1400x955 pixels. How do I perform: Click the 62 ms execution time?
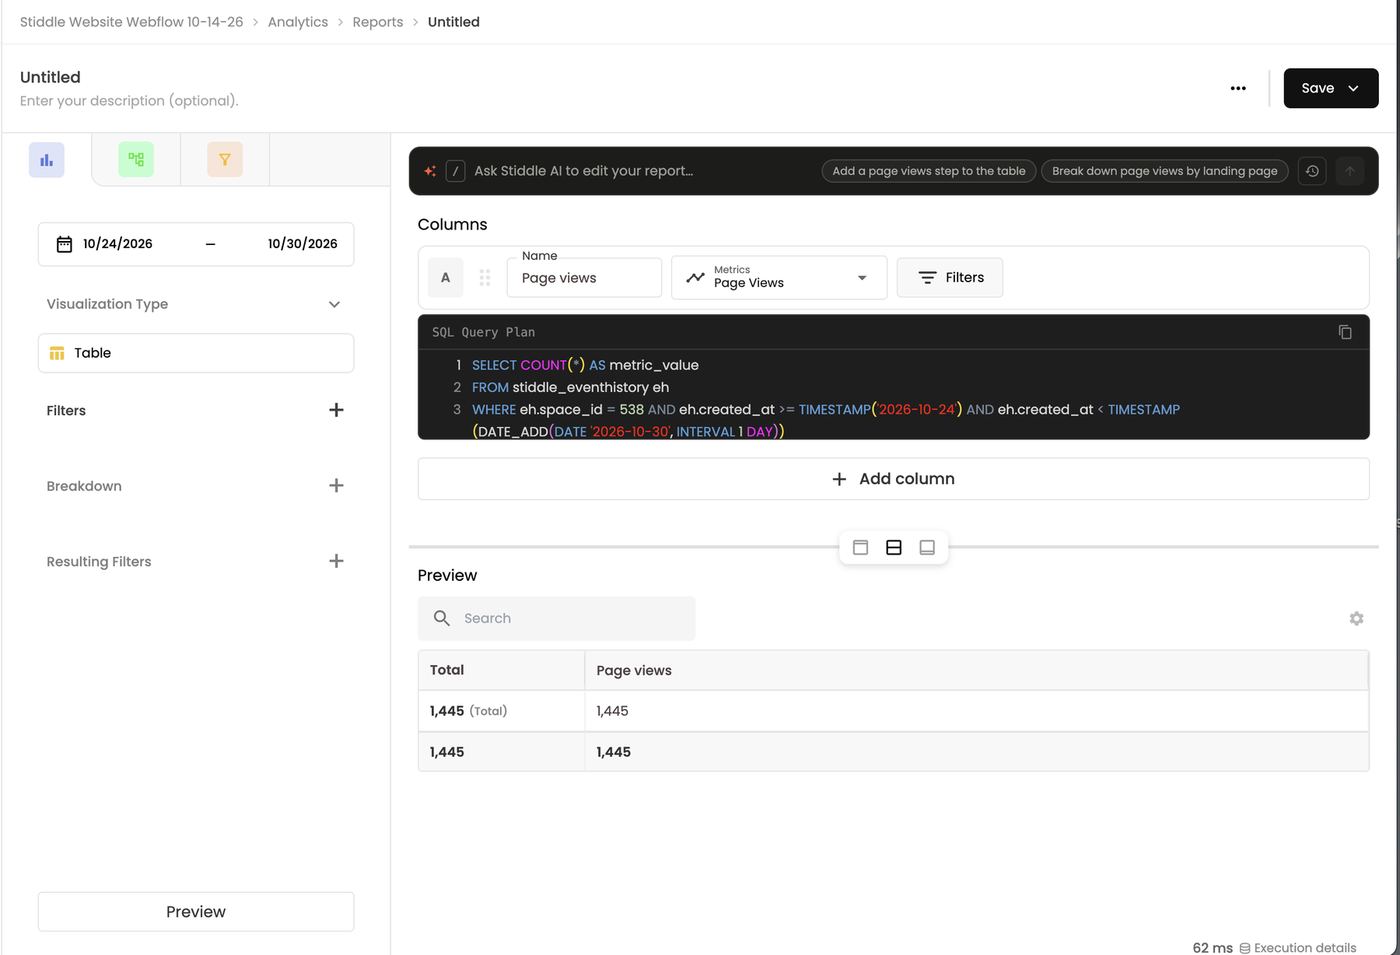click(x=1212, y=948)
